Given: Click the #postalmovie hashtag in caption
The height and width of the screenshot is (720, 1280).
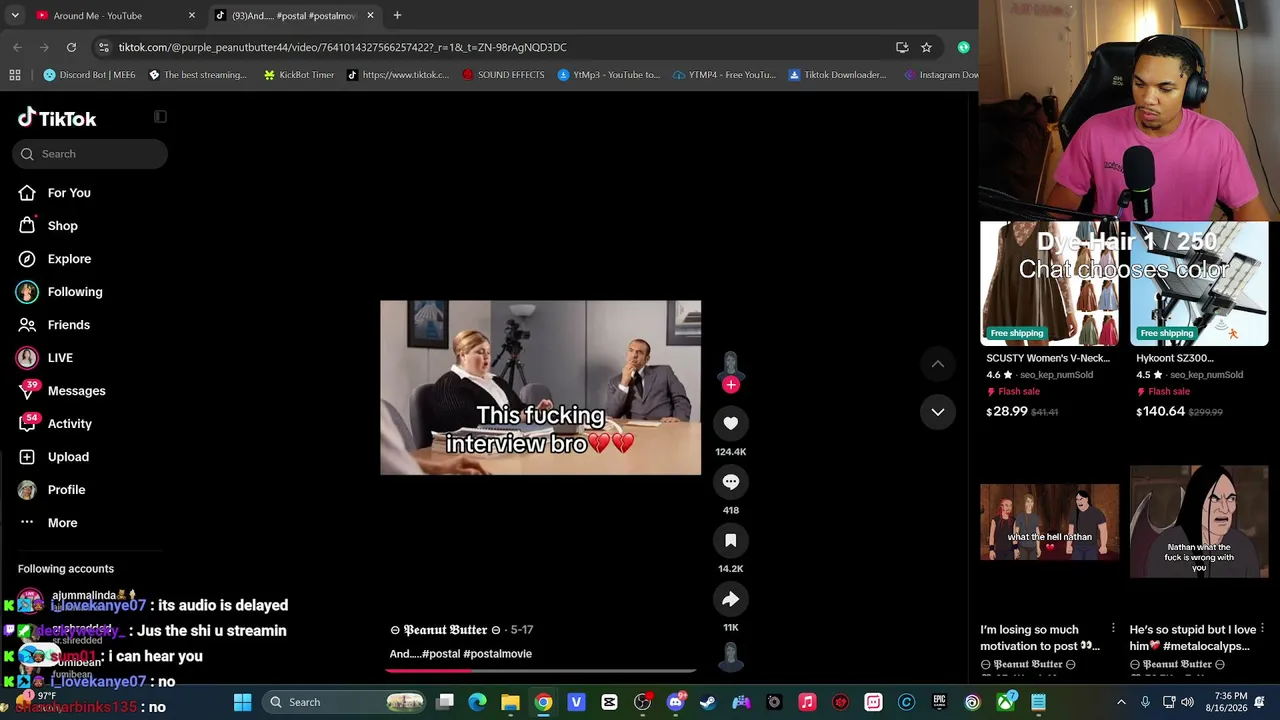Looking at the screenshot, I should pyautogui.click(x=496, y=654).
